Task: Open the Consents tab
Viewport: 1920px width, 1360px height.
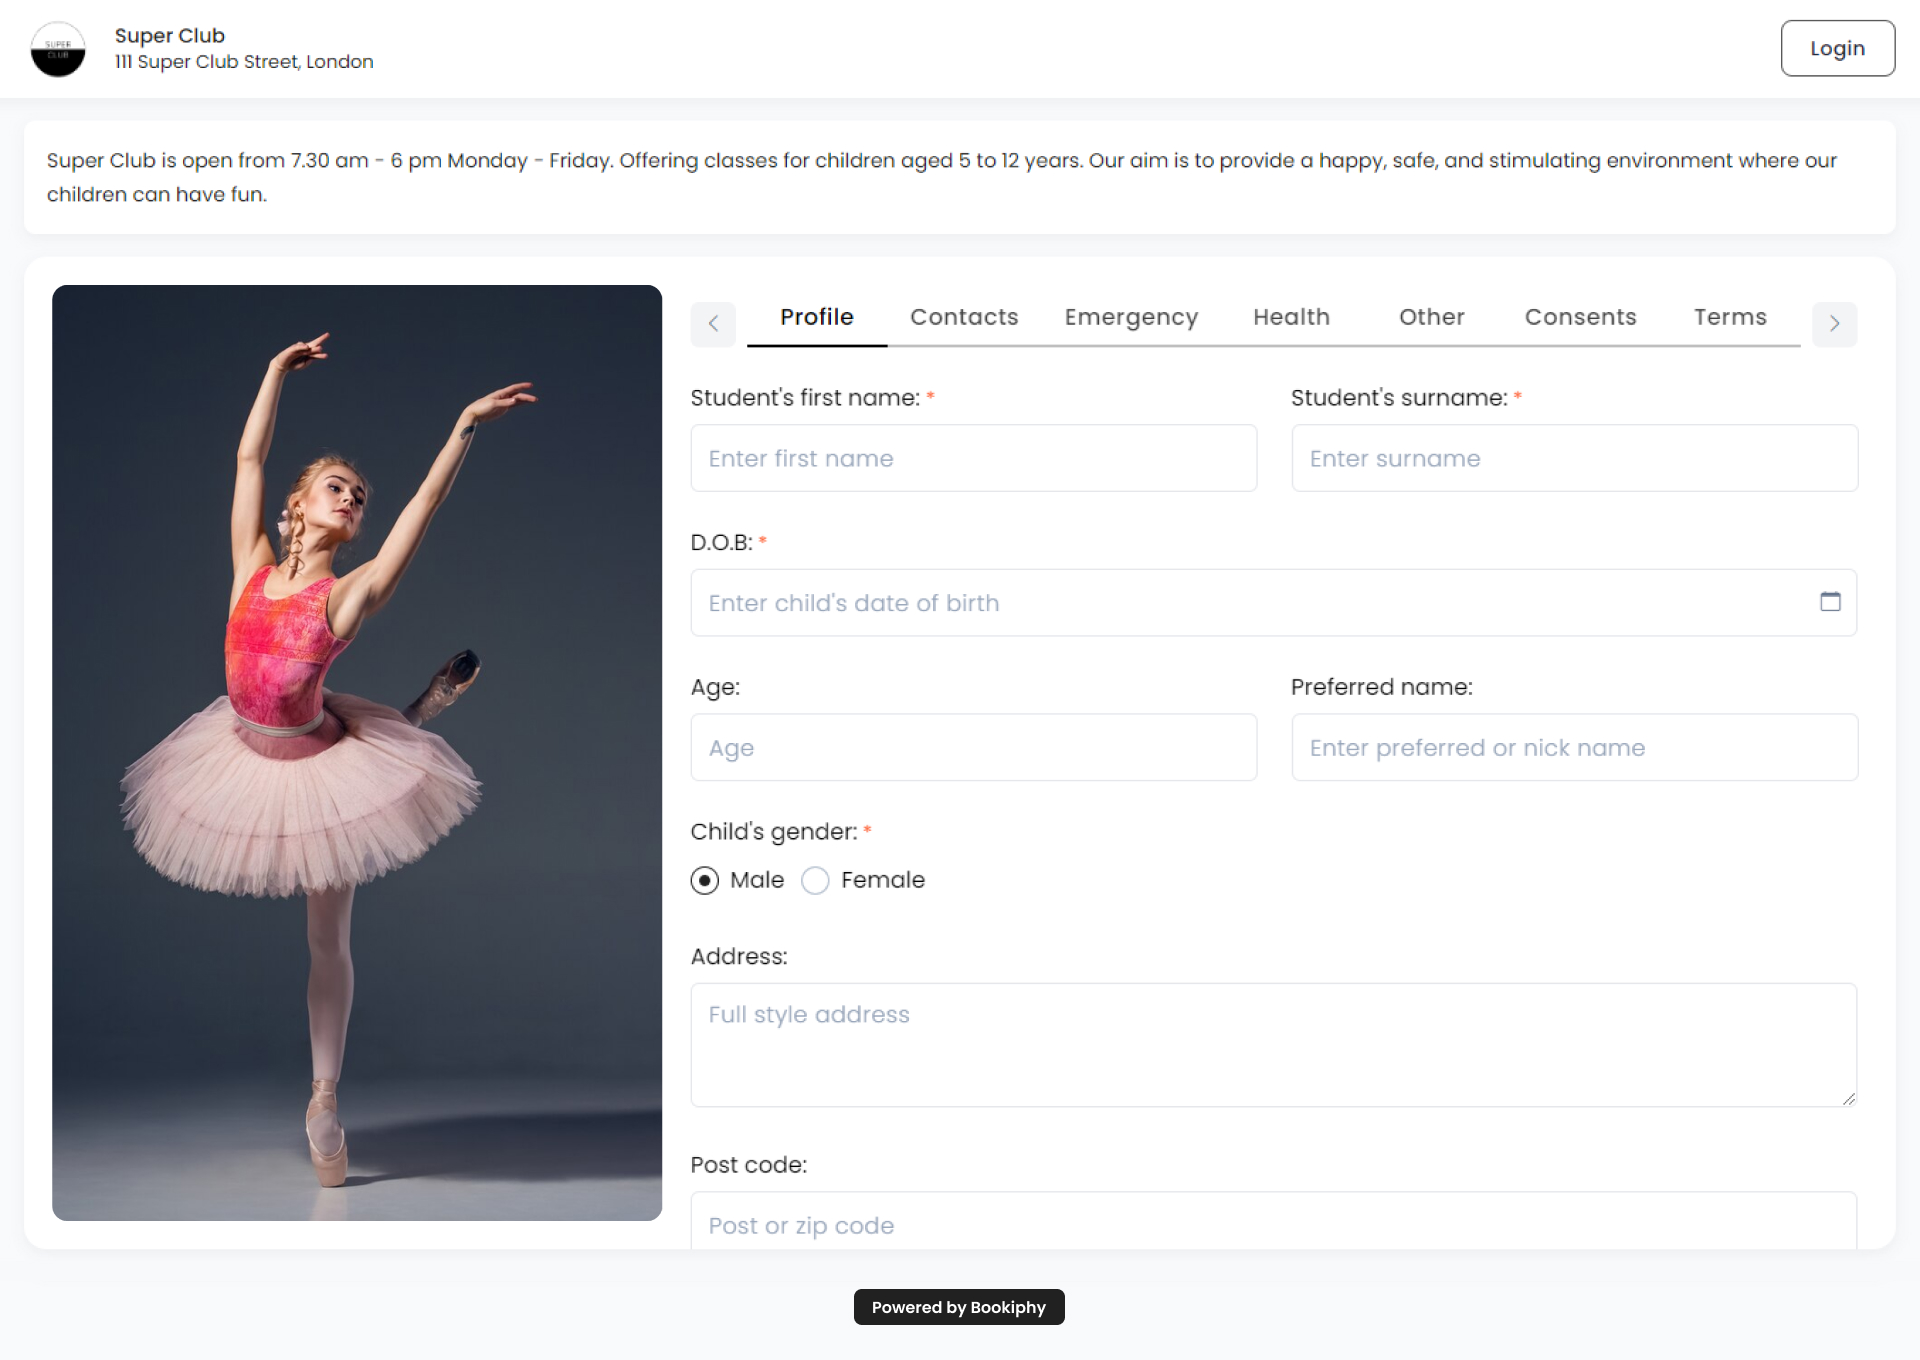Action: tap(1580, 317)
